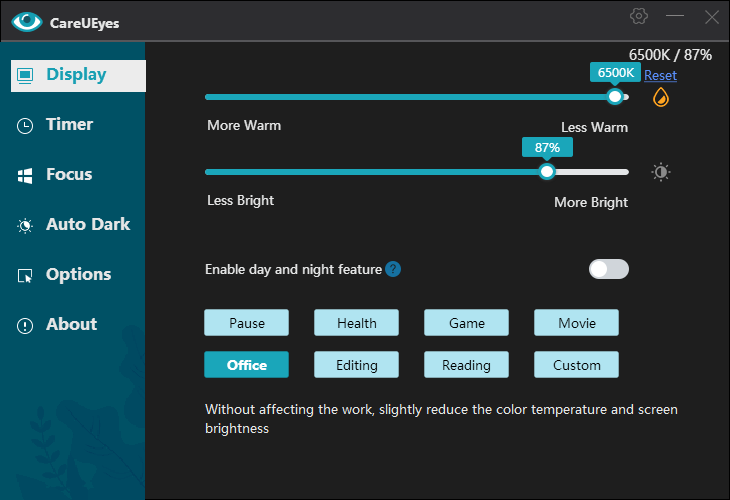Open the Auto Dark tab

(x=88, y=224)
